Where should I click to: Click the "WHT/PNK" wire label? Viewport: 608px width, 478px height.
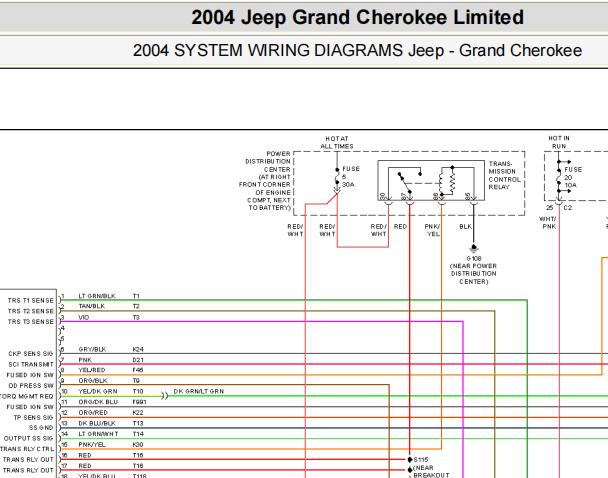(x=549, y=223)
